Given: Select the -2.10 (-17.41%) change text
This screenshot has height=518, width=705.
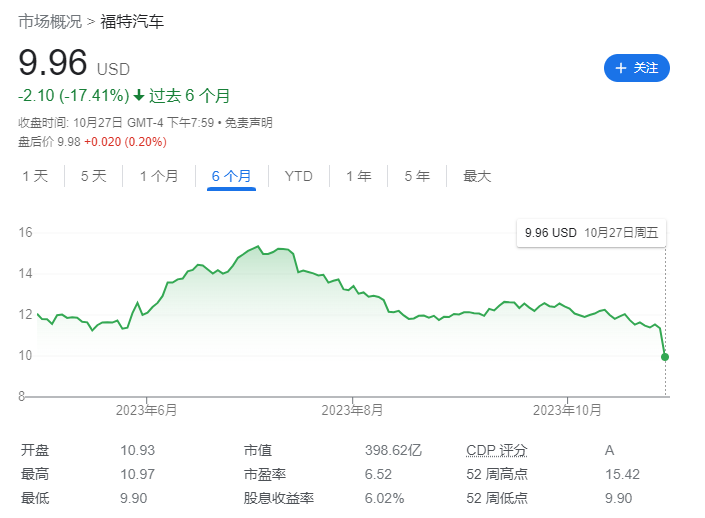Looking at the screenshot, I should click(x=74, y=95).
